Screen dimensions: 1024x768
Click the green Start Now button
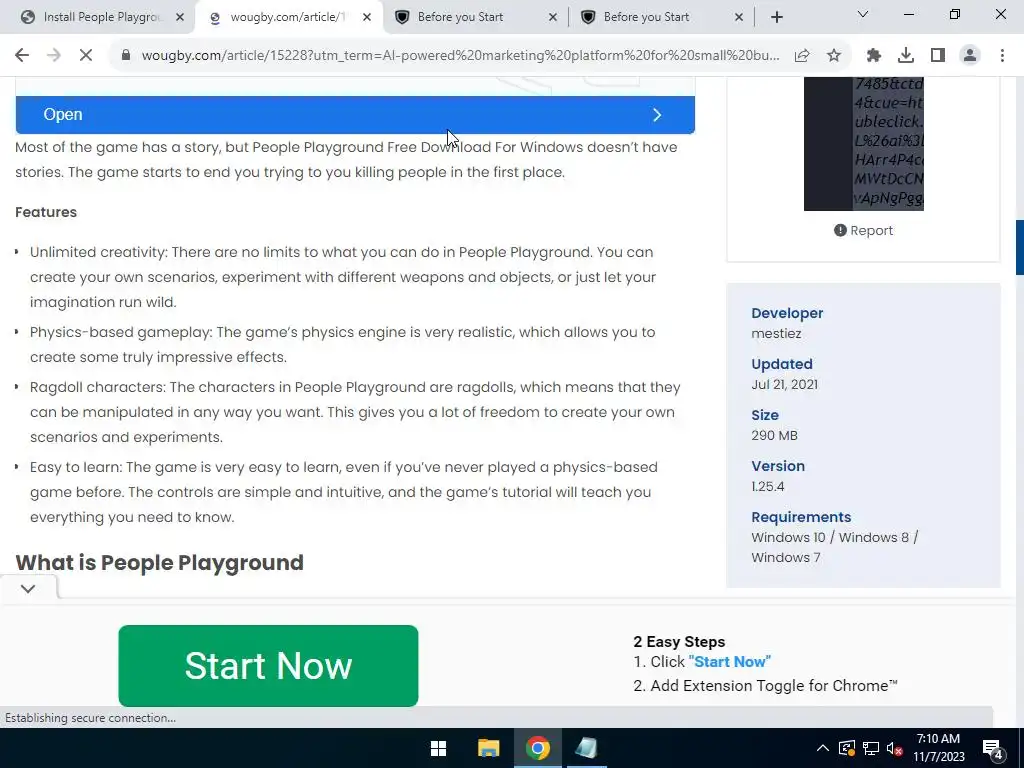click(x=268, y=665)
